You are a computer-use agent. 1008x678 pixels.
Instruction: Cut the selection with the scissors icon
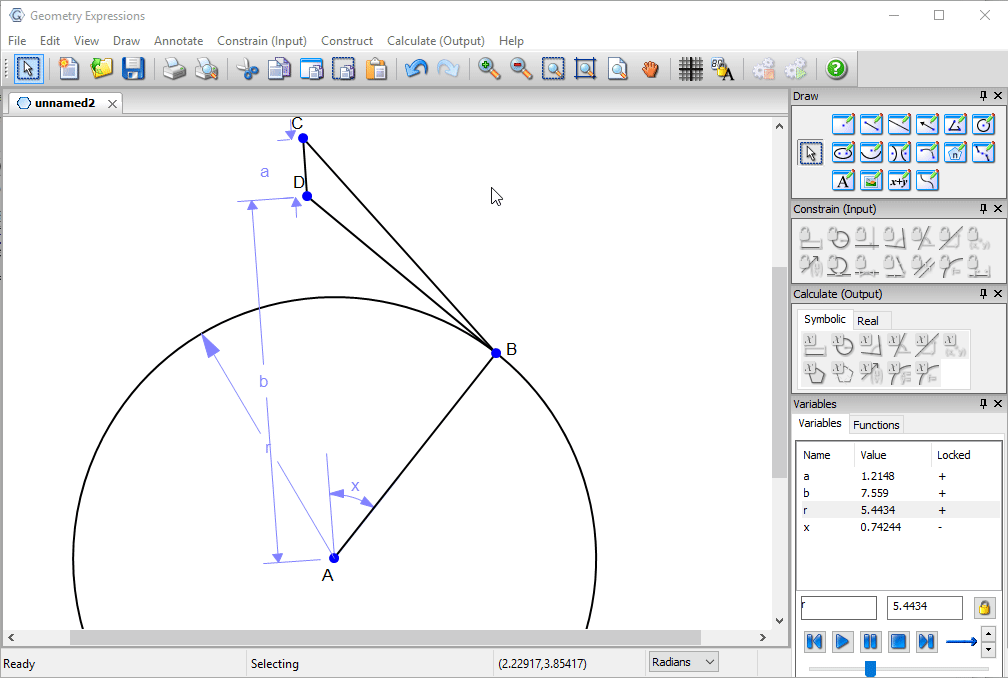pyautogui.click(x=247, y=69)
